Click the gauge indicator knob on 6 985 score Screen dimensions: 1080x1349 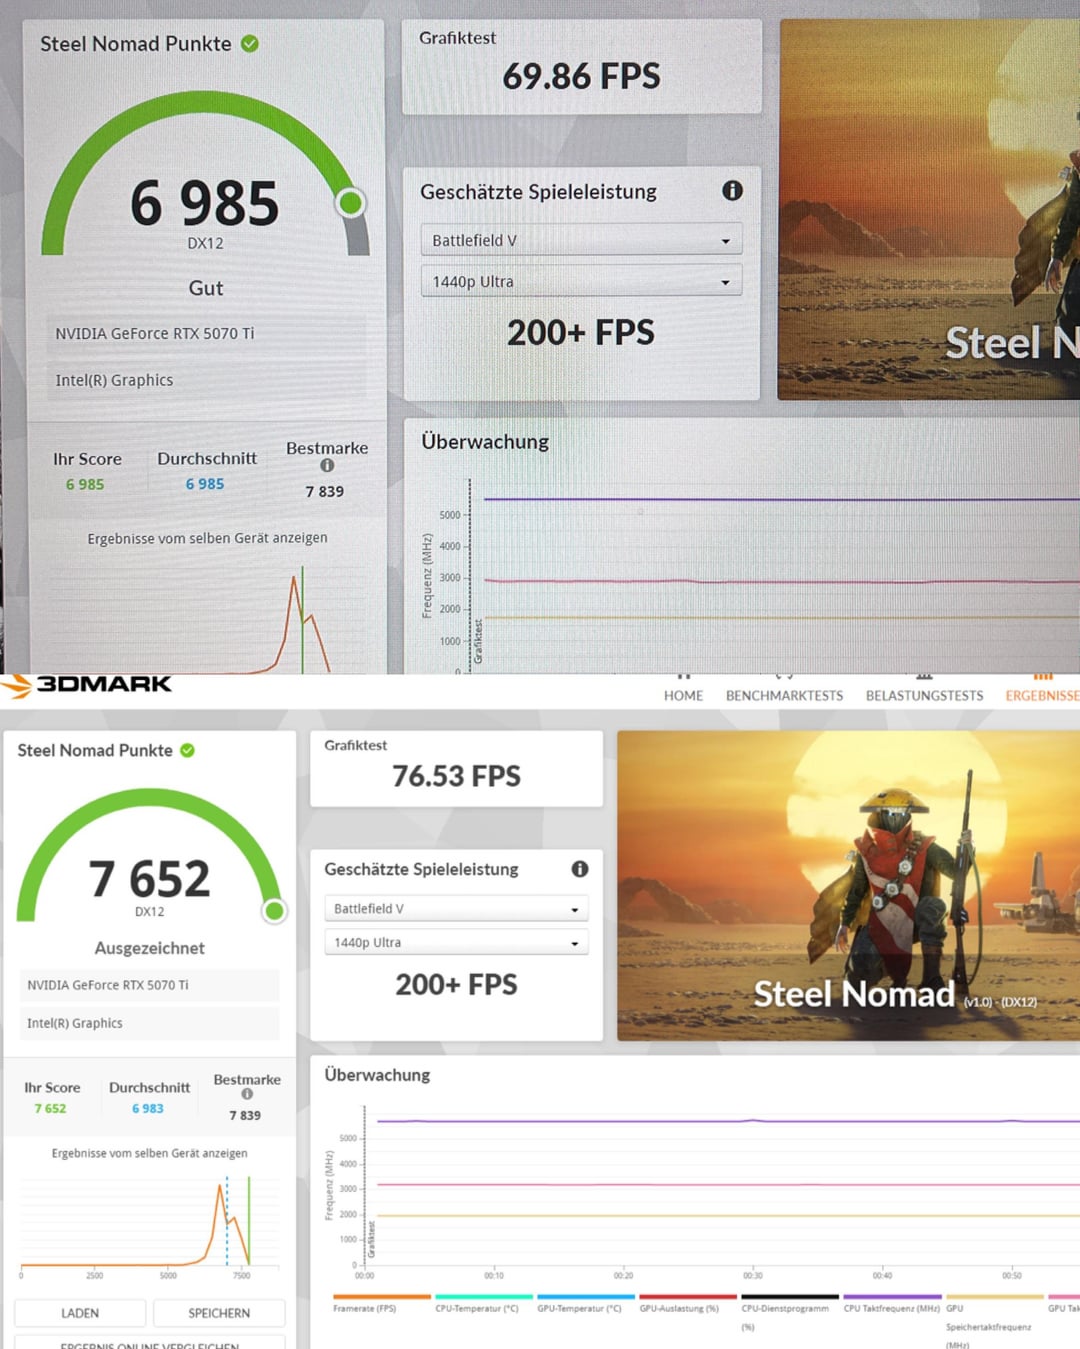[350, 203]
